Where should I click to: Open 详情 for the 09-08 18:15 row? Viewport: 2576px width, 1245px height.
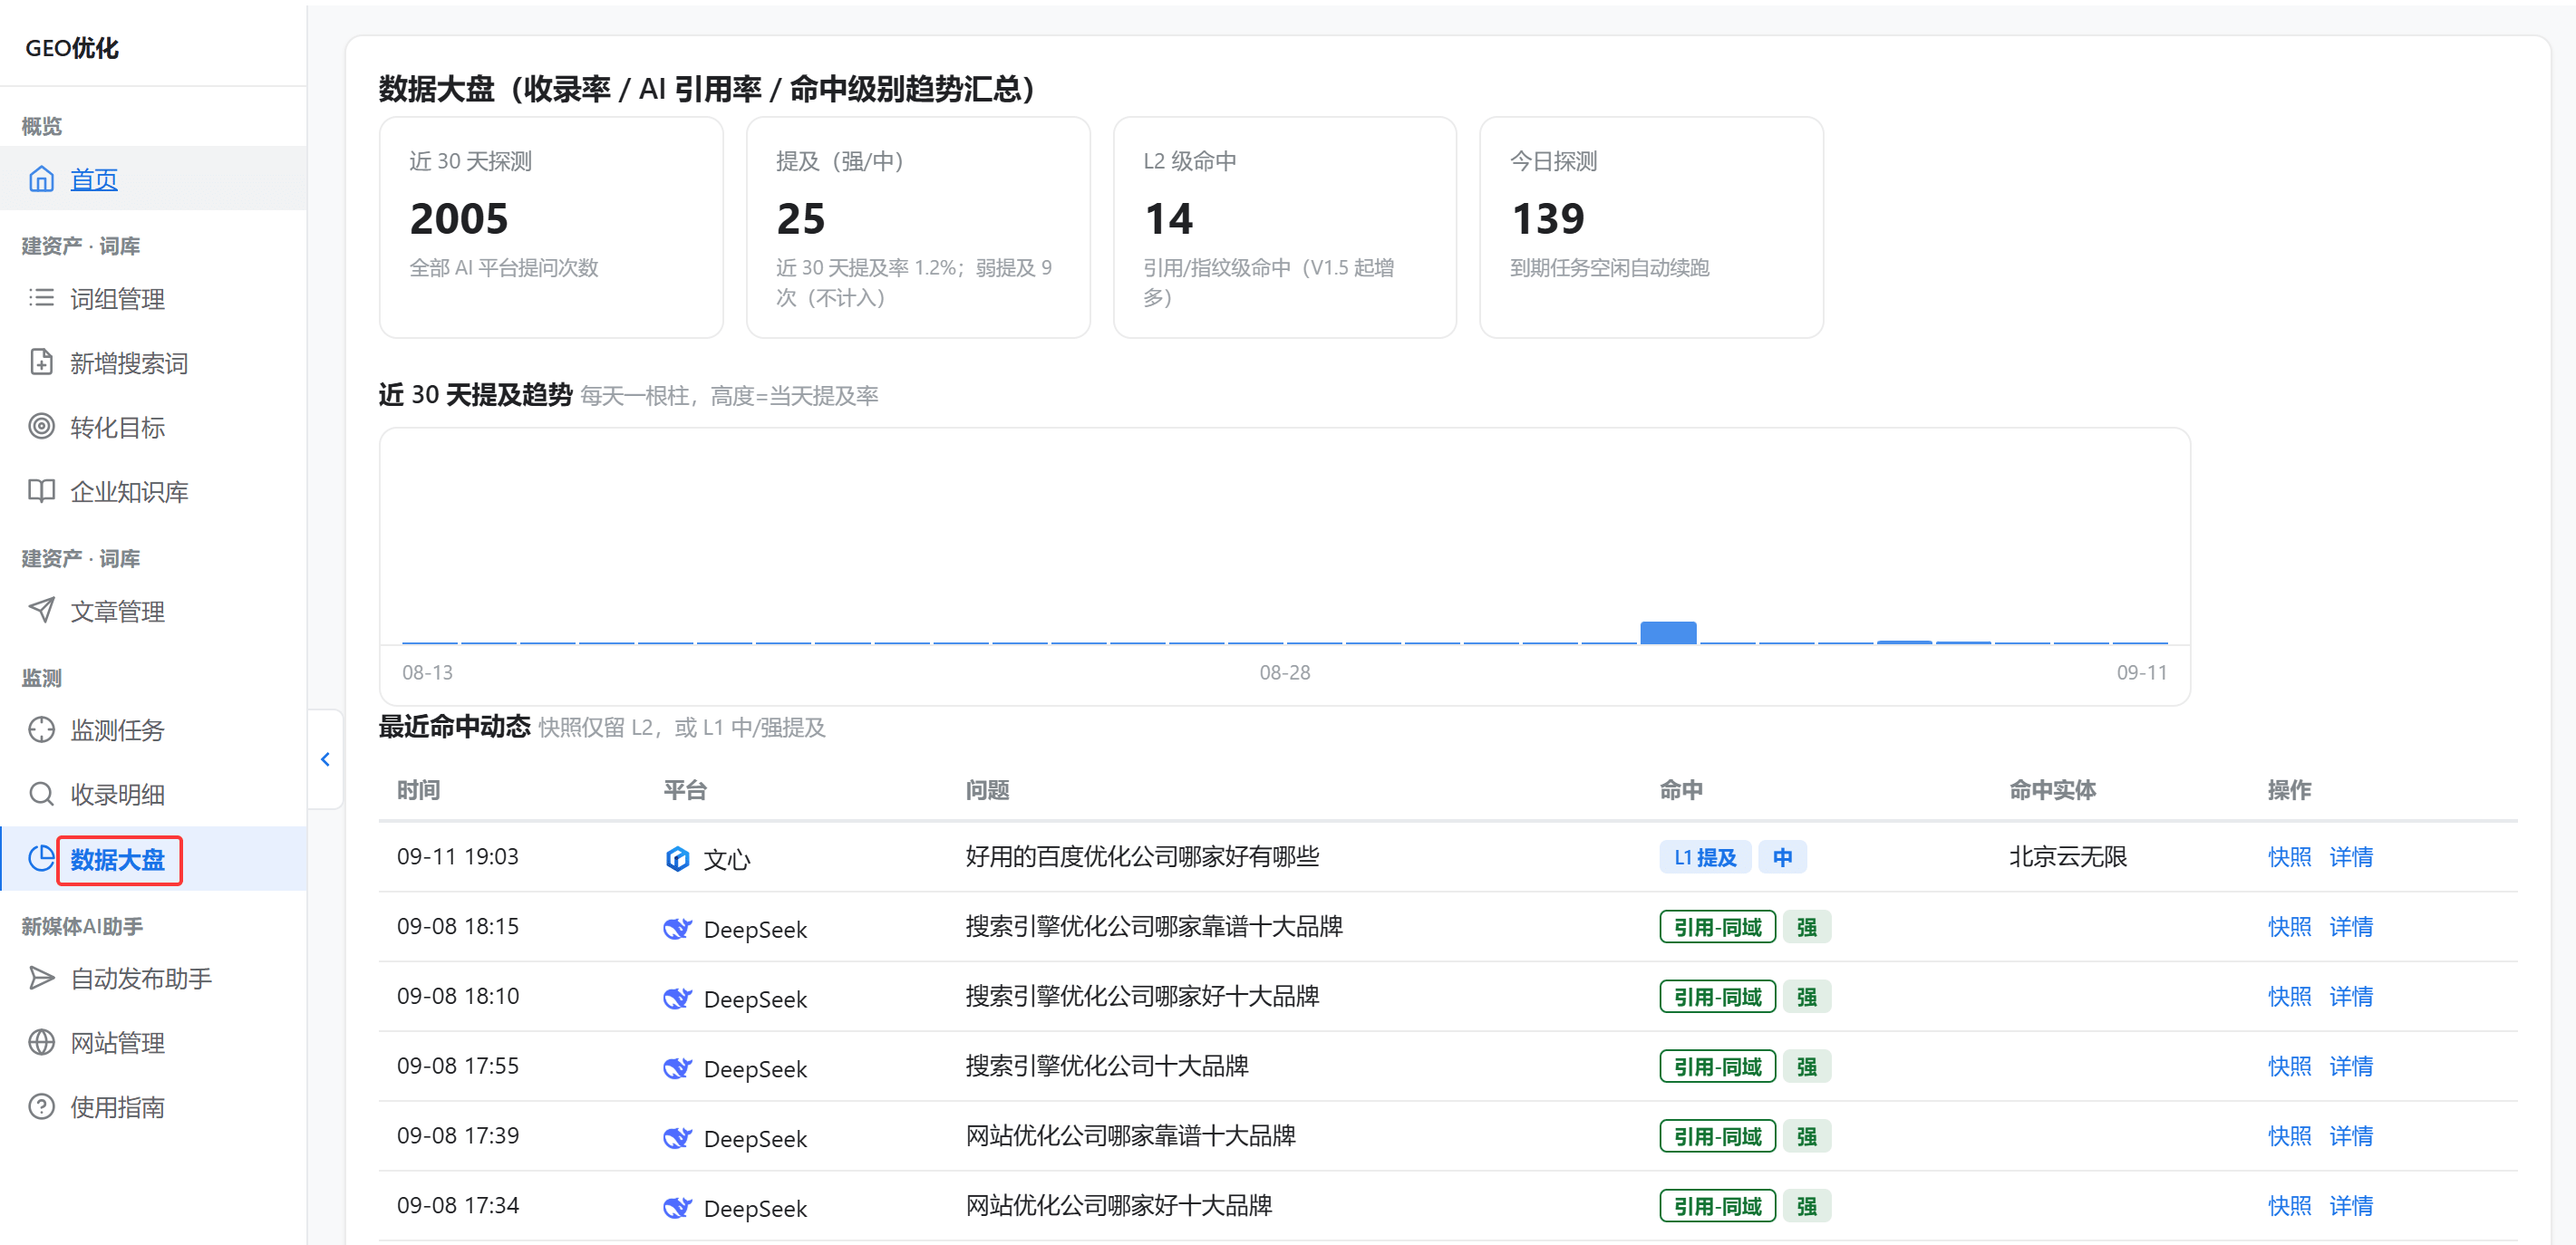(2351, 927)
